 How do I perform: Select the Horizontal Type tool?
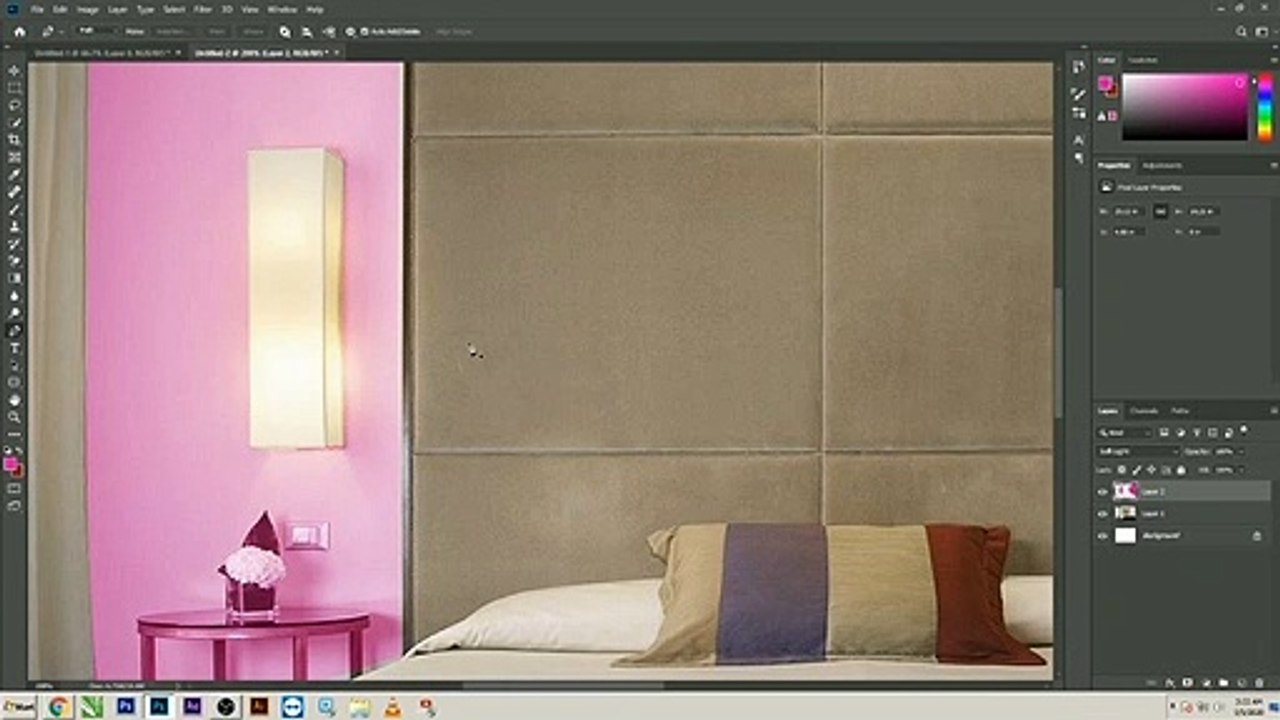click(14, 347)
